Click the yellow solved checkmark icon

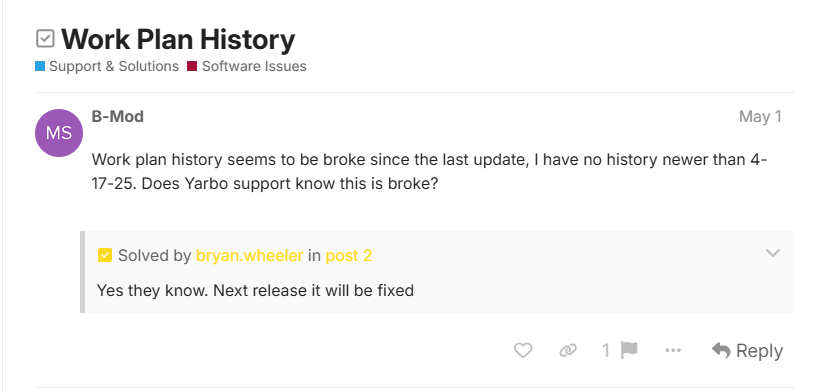pyautogui.click(x=105, y=255)
